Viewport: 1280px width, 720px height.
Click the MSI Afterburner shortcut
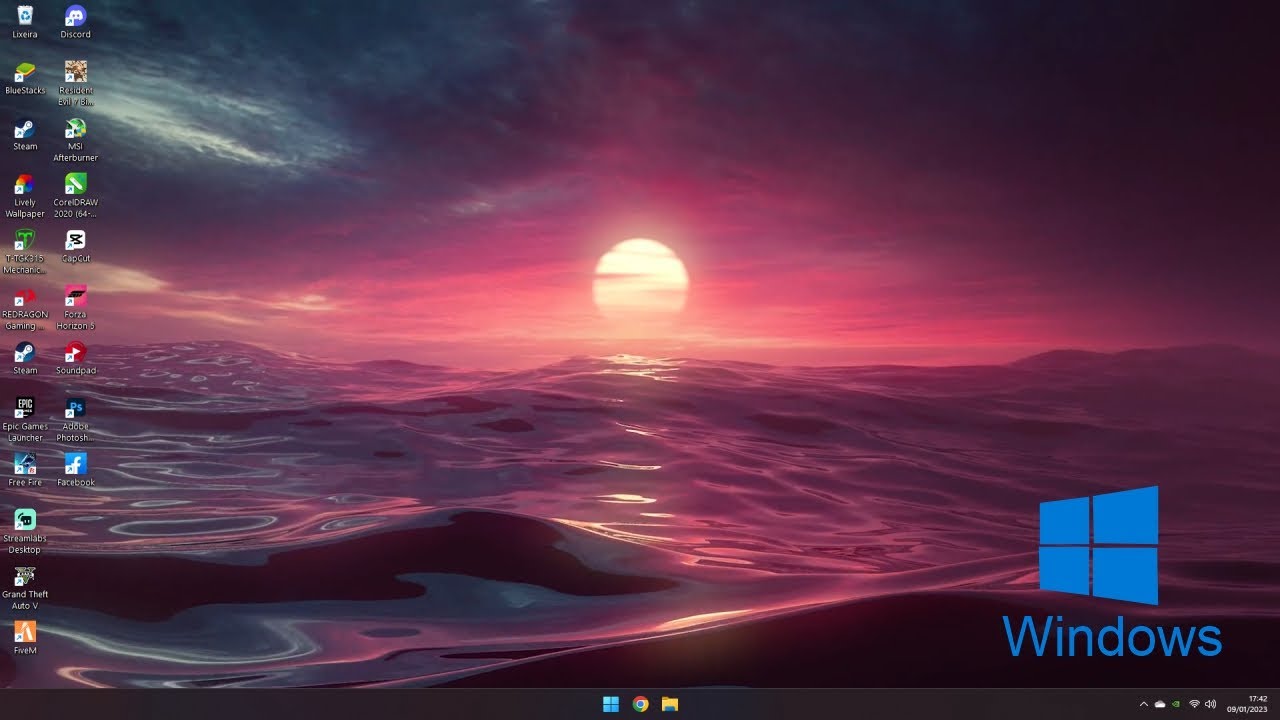[x=75, y=139]
